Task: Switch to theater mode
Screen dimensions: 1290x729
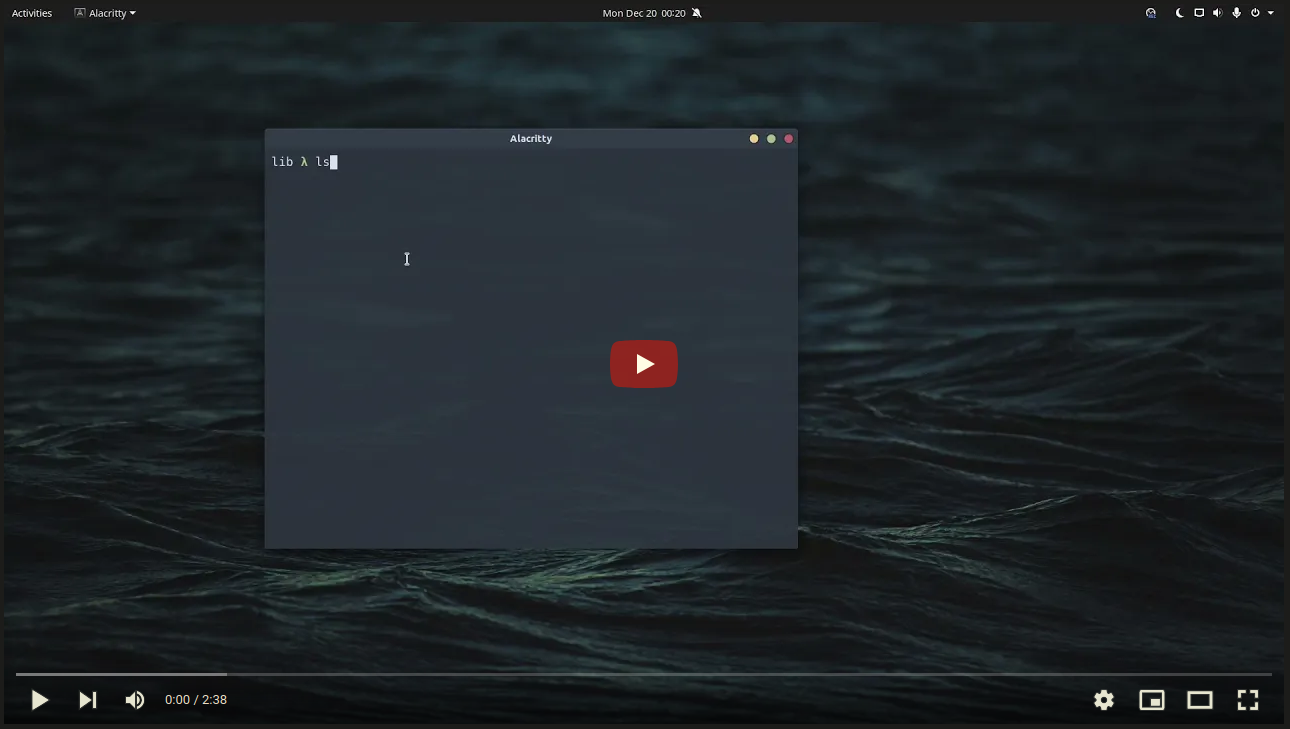Action: tap(1200, 700)
